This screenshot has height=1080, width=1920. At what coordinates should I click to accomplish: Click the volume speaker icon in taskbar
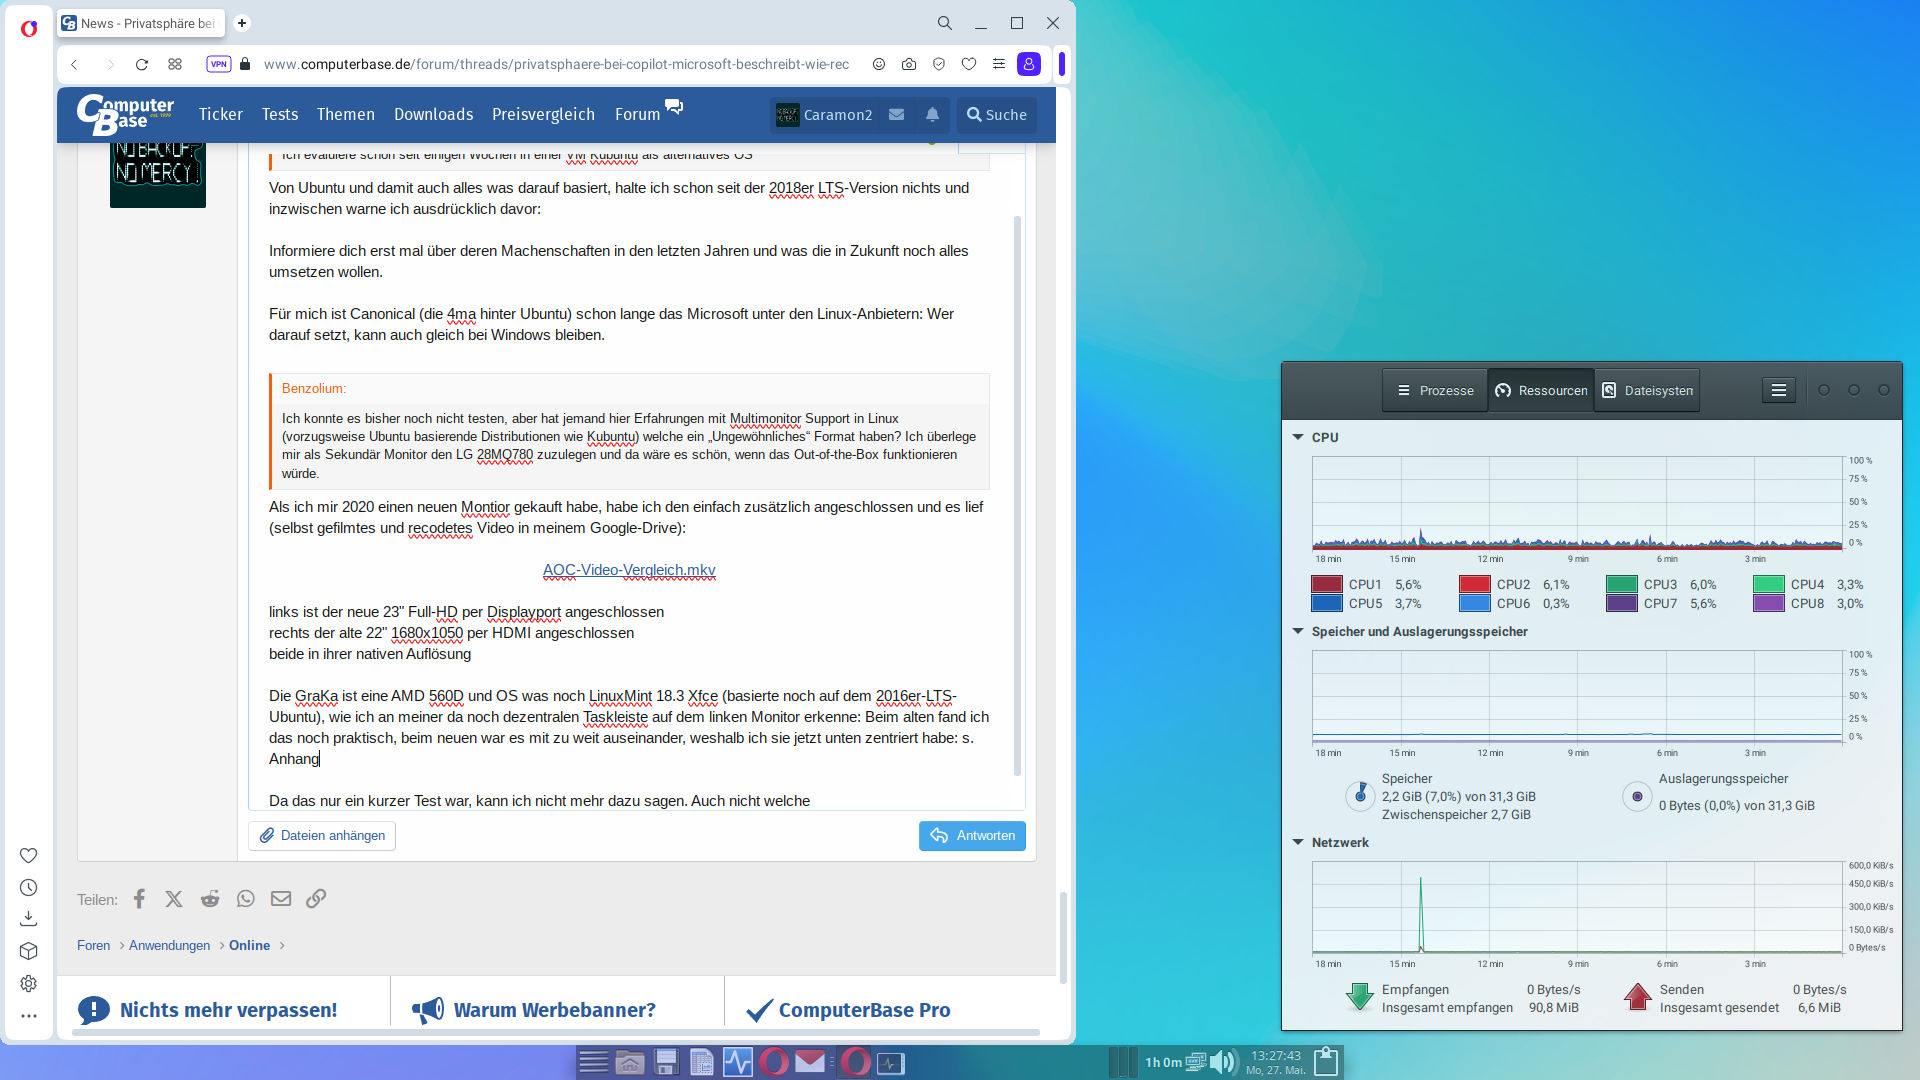(1222, 1062)
